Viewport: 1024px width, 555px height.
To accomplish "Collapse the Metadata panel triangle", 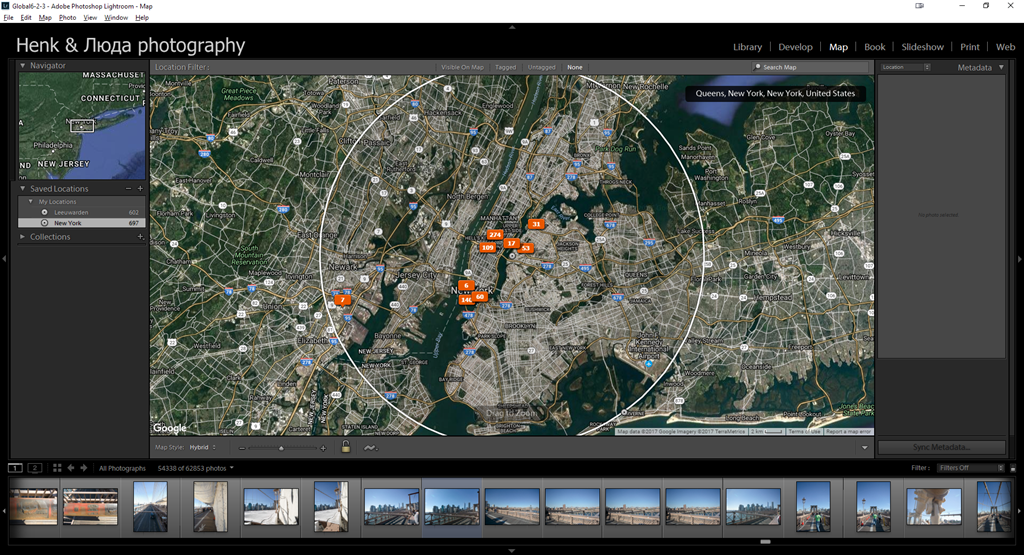I will (x=1001, y=67).
